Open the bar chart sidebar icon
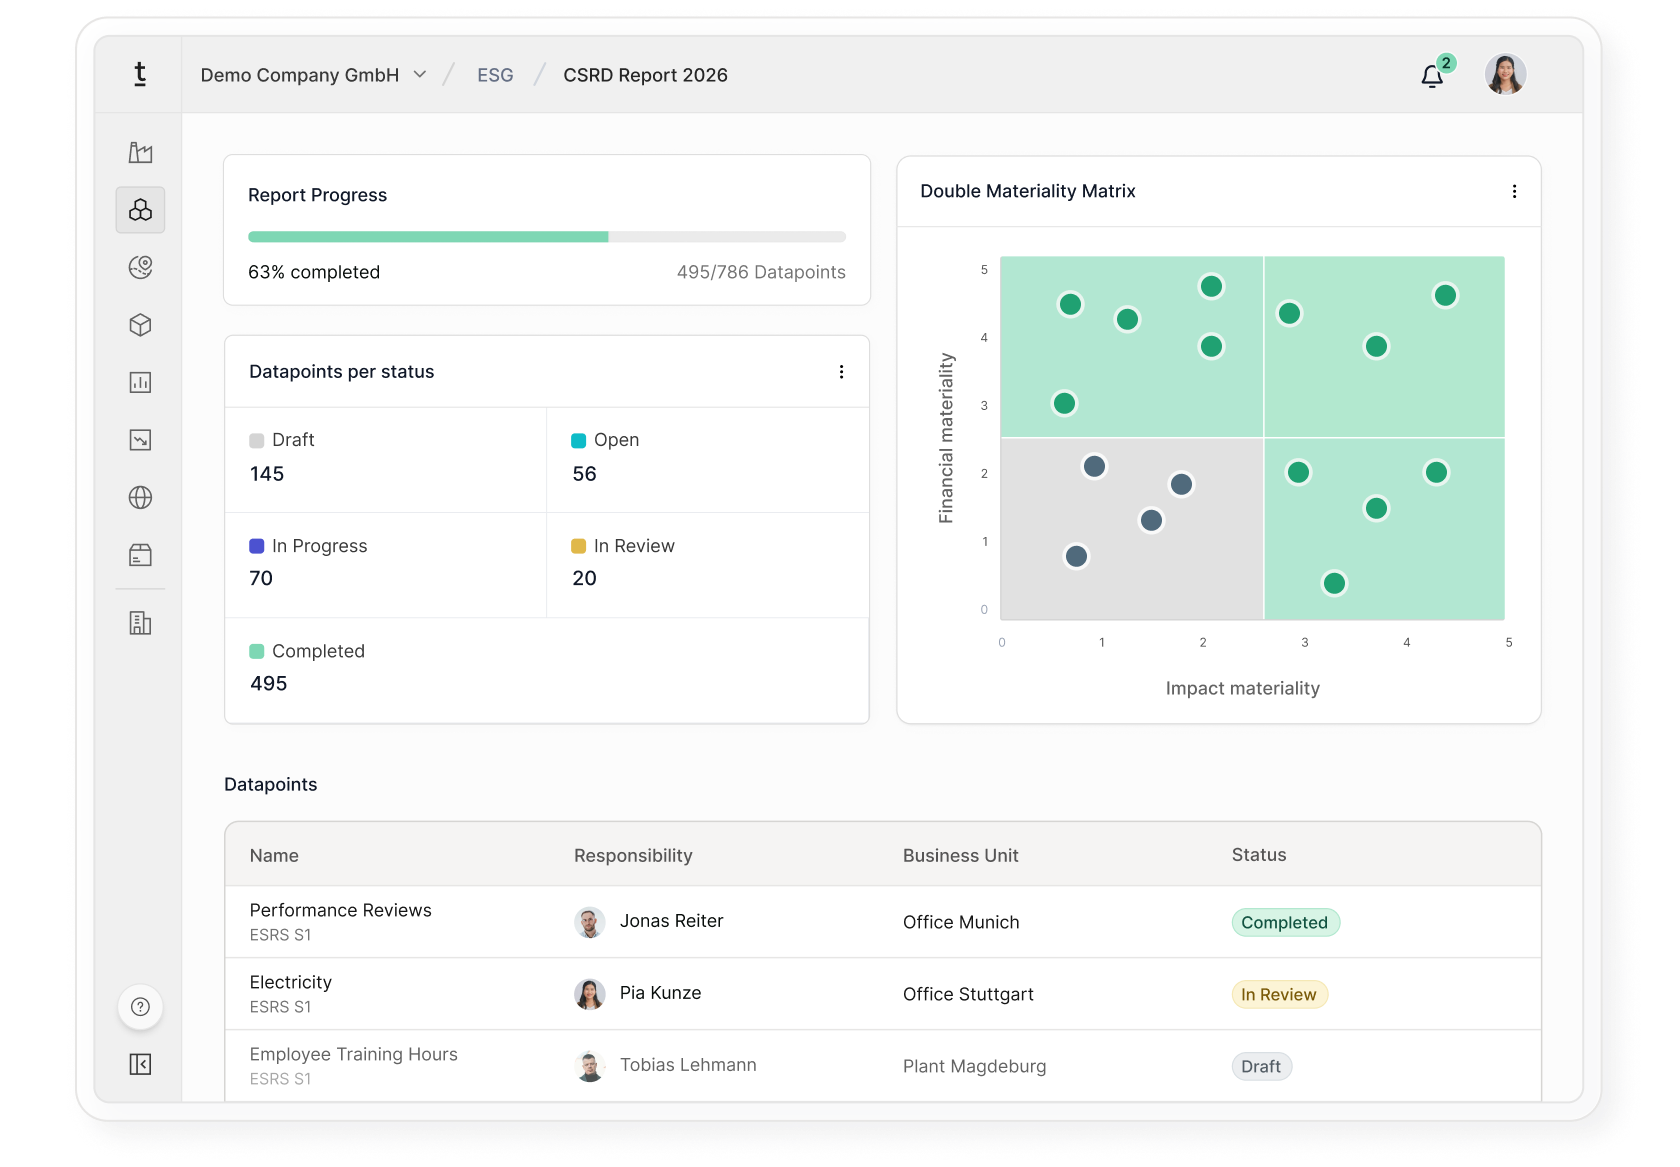The image size is (1680, 1167). [x=140, y=382]
